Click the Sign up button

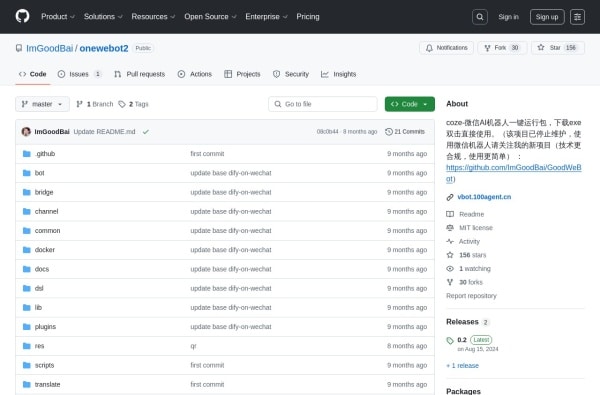(547, 17)
